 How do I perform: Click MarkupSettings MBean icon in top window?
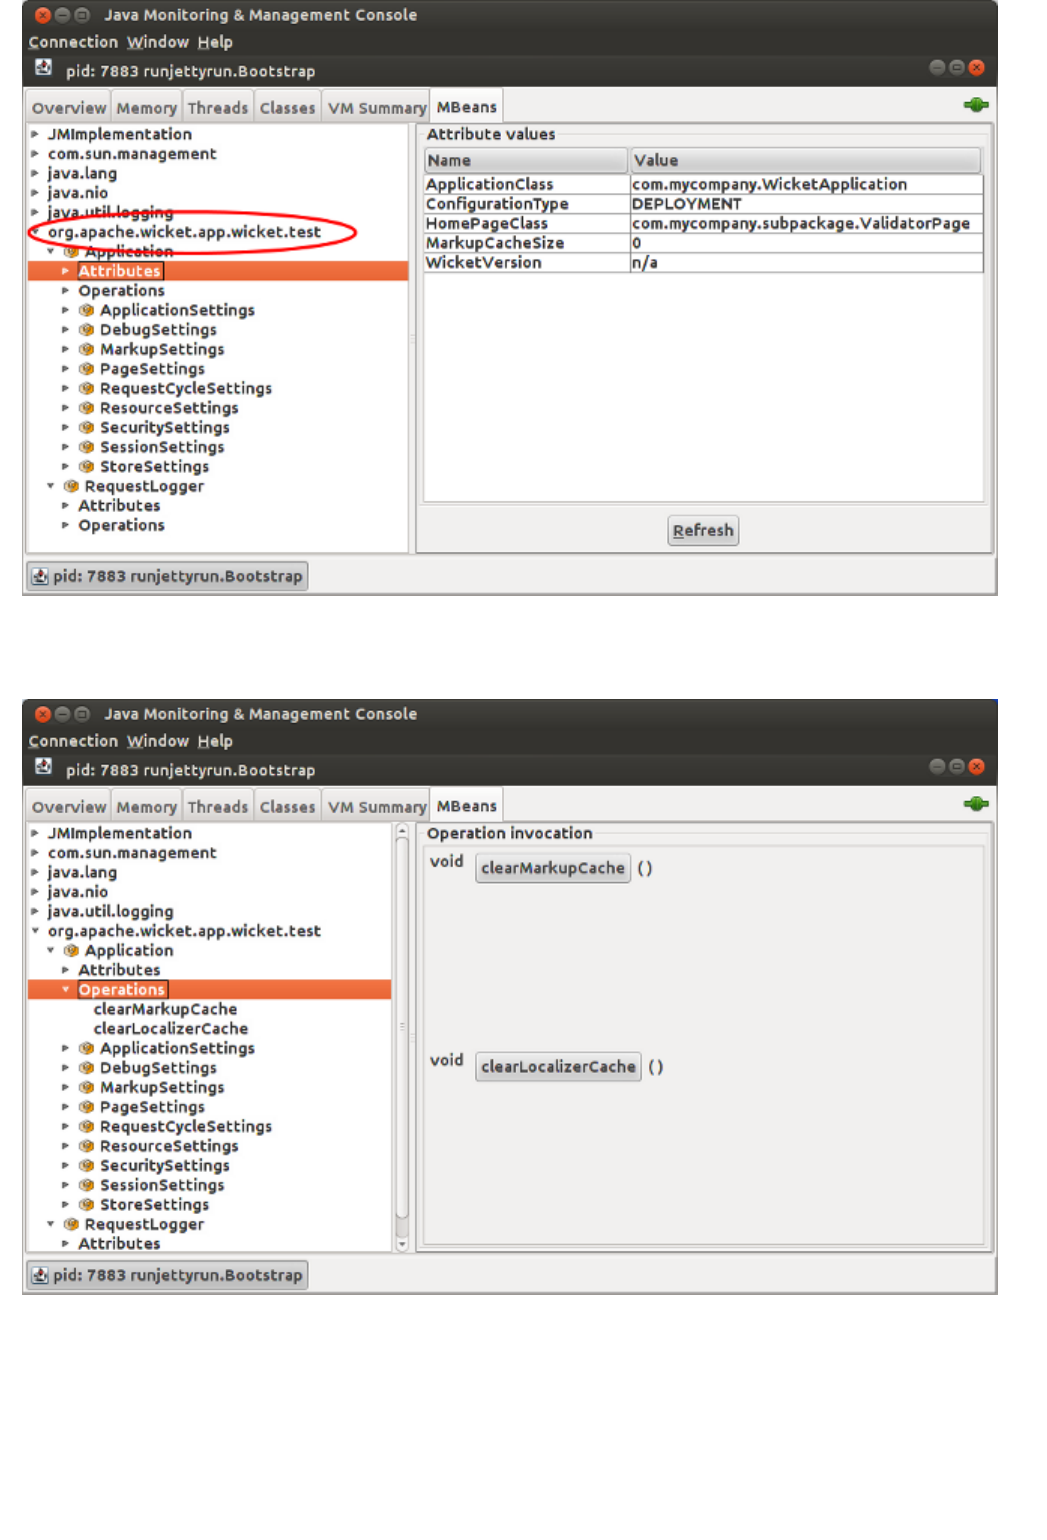point(87,349)
